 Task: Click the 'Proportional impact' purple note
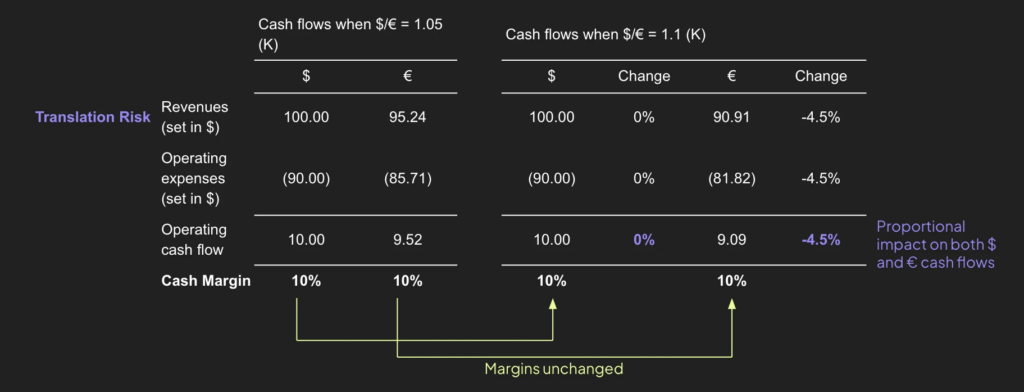coord(935,245)
